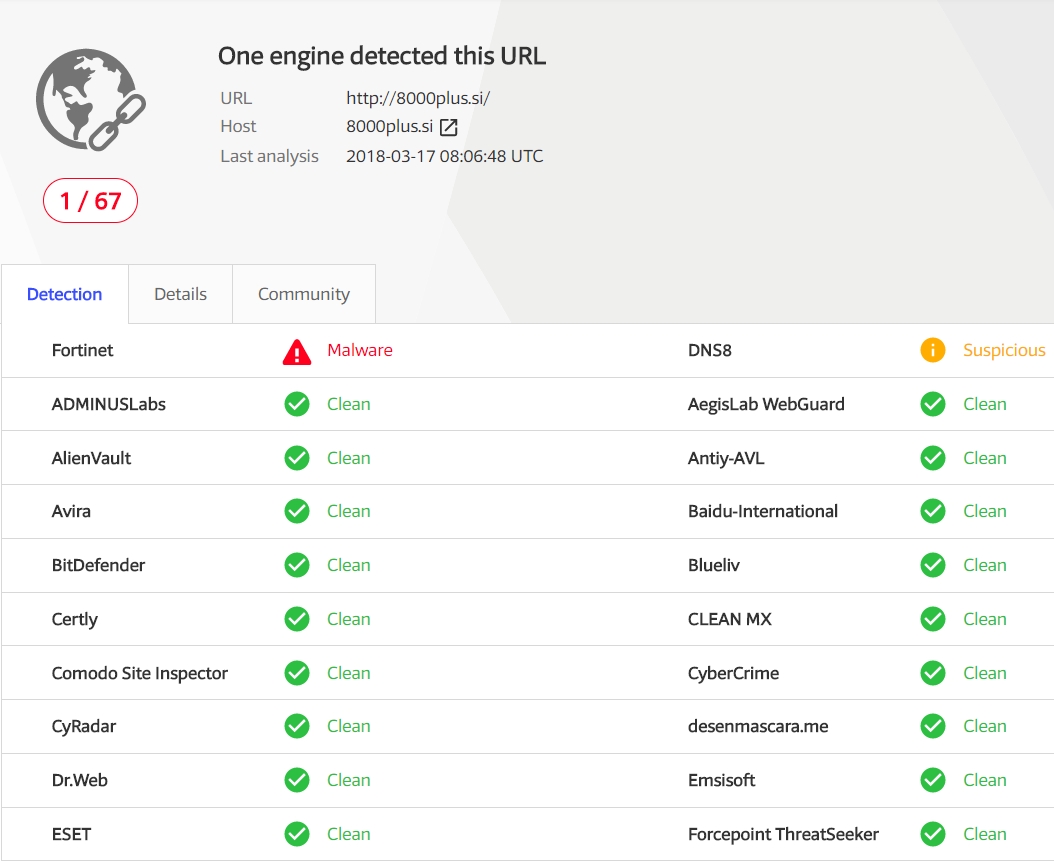Click the 8000plus.si host link
Screen dimensions: 1054x861
pyautogui.click(x=389, y=127)
